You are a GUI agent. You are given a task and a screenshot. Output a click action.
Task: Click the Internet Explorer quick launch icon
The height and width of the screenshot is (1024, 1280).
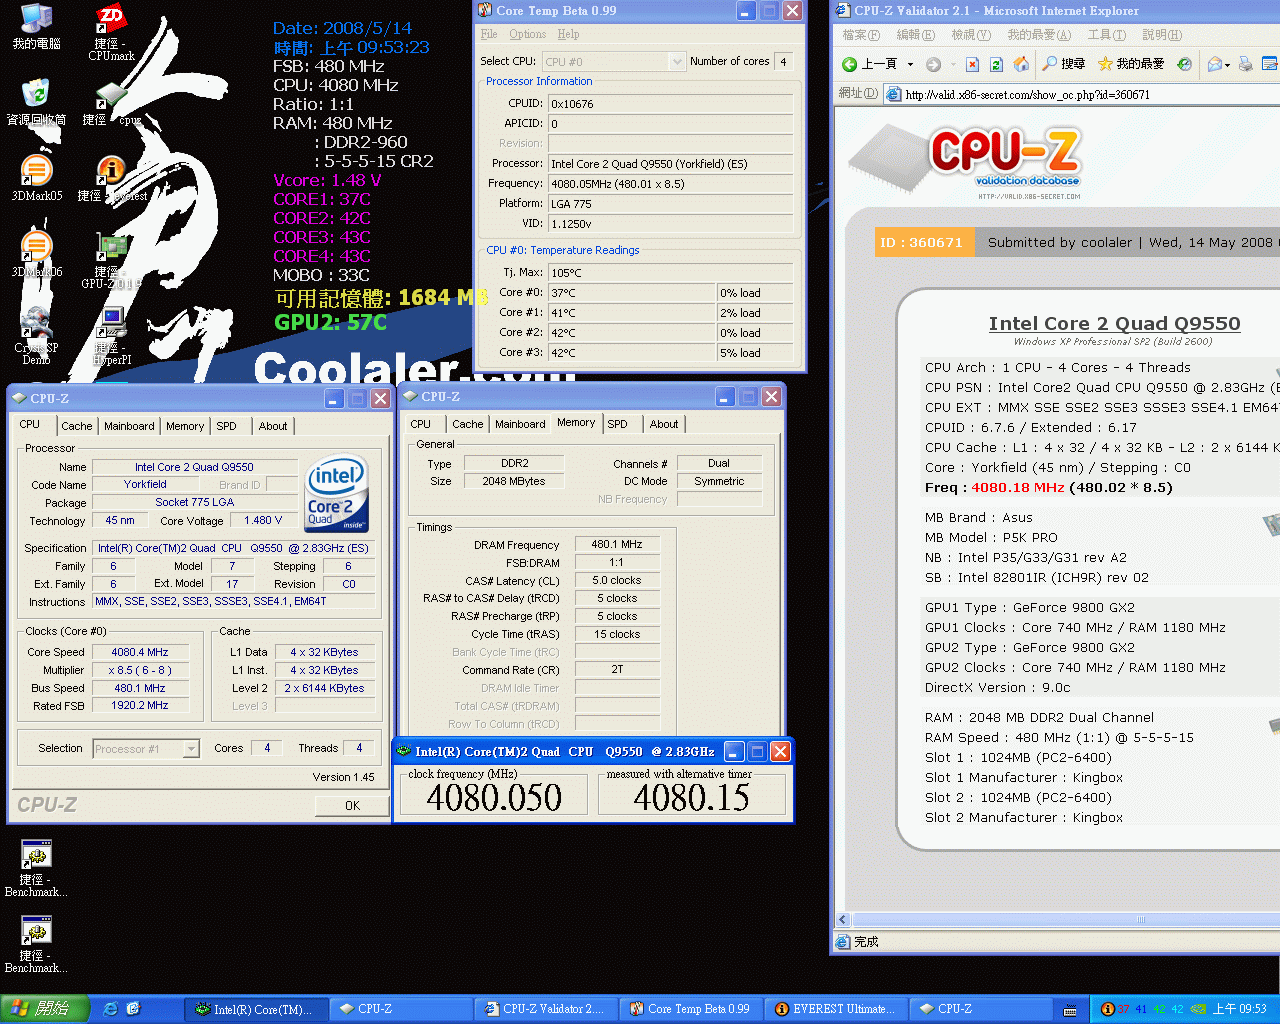pyautogui.click(x=111, y=1009)
